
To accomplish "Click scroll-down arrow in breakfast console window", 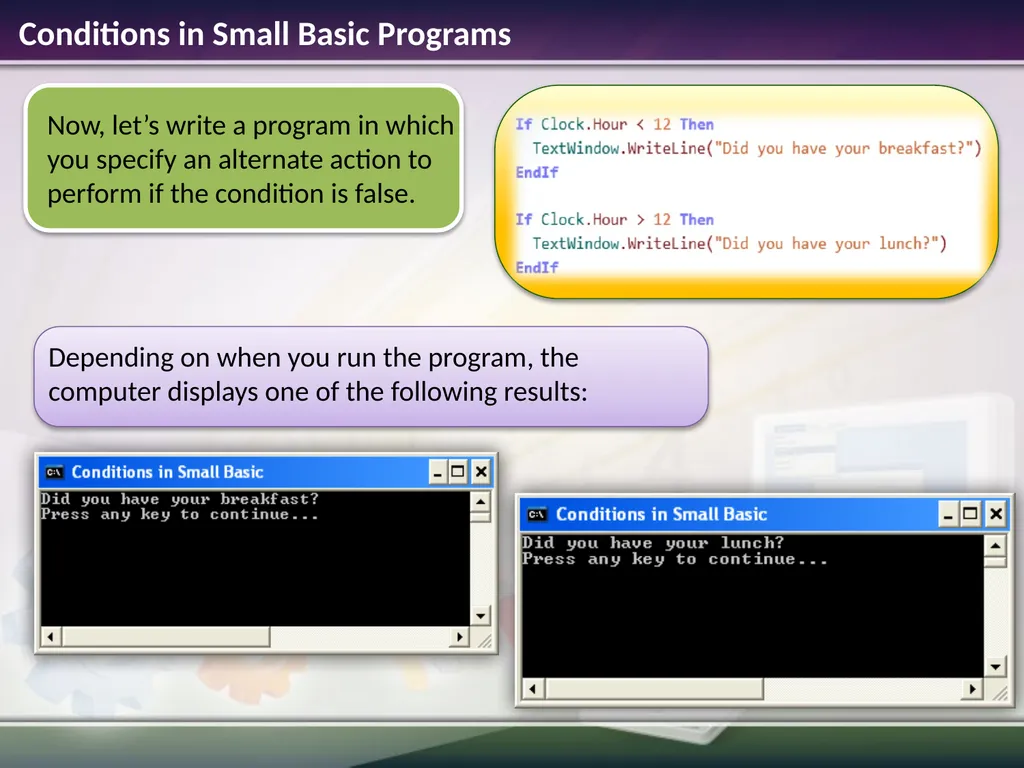I will click(x=481, y=616).
